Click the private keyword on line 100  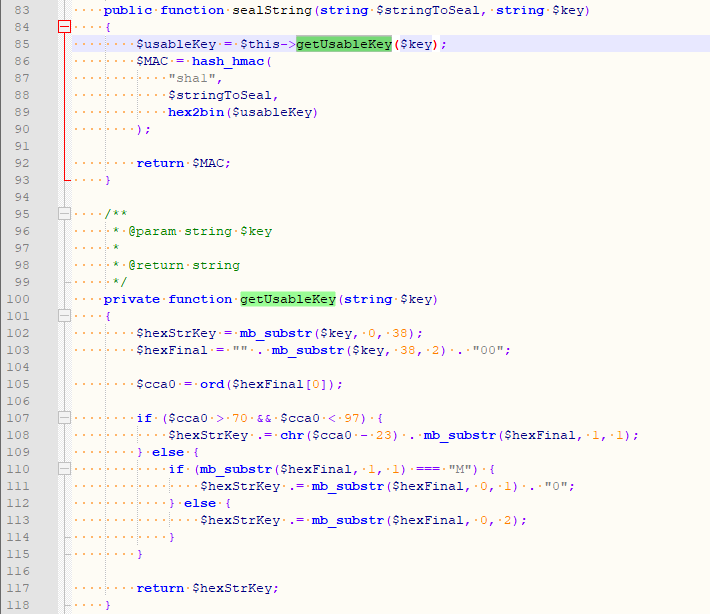131,299
